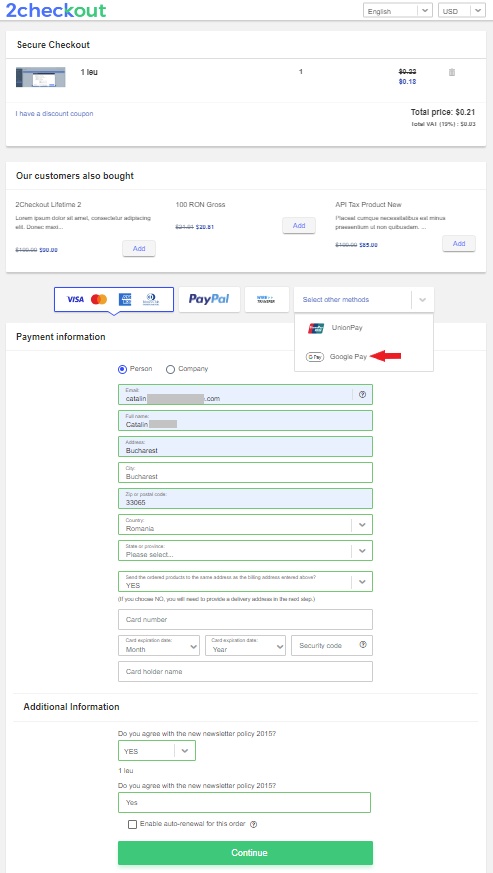Open the card expiration Month dropdown

[x=159, y=646]
